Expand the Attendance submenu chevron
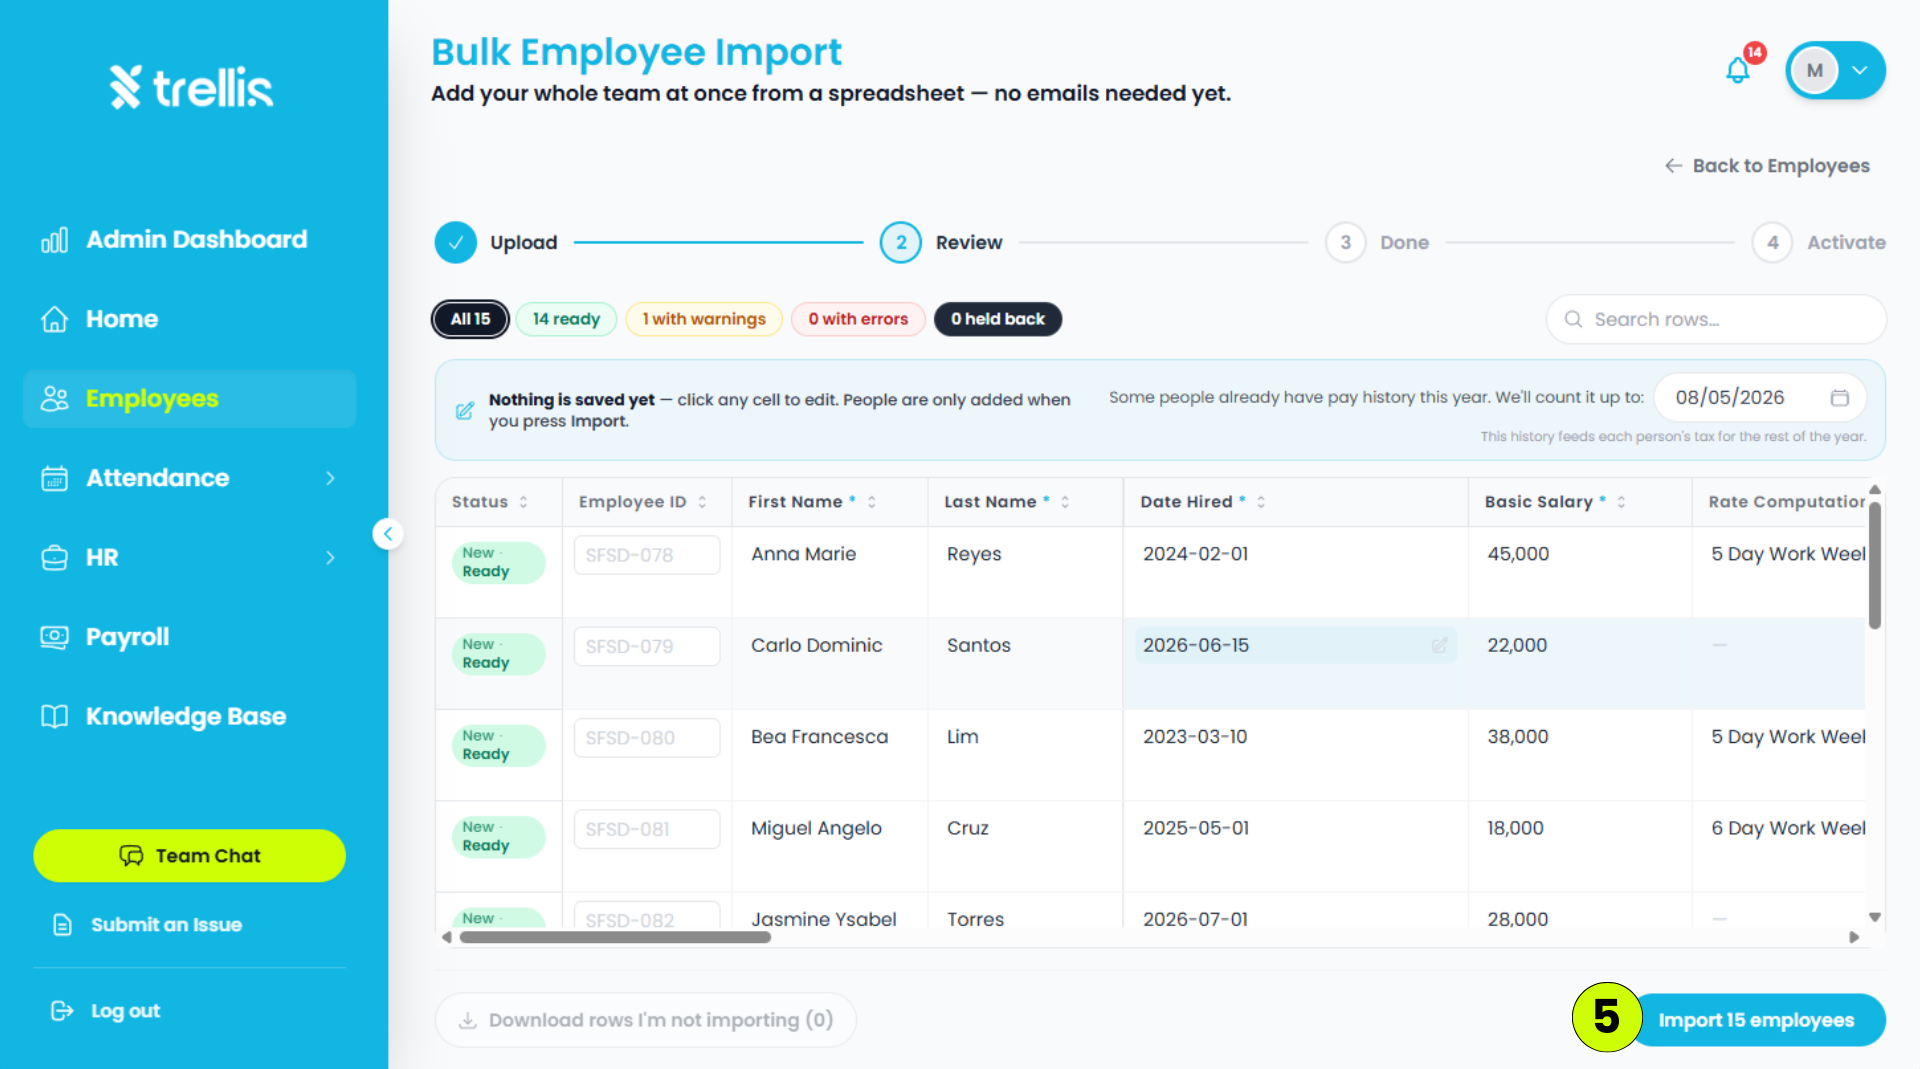 tap(330, 478)
